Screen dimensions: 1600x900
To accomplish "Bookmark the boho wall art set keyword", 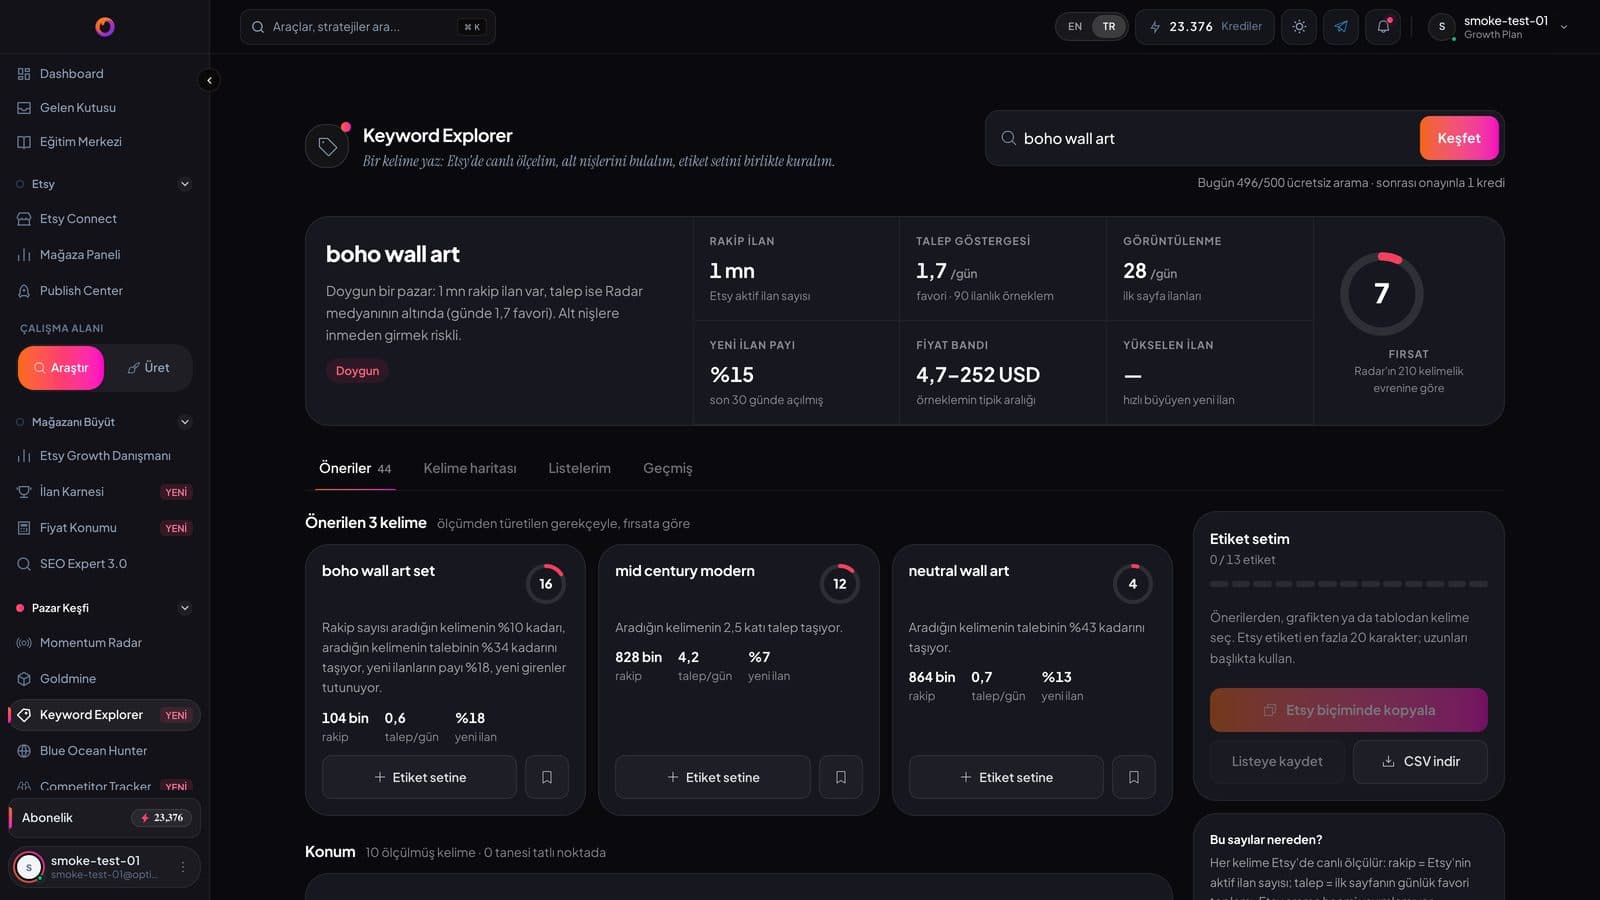I will (547, 777).
